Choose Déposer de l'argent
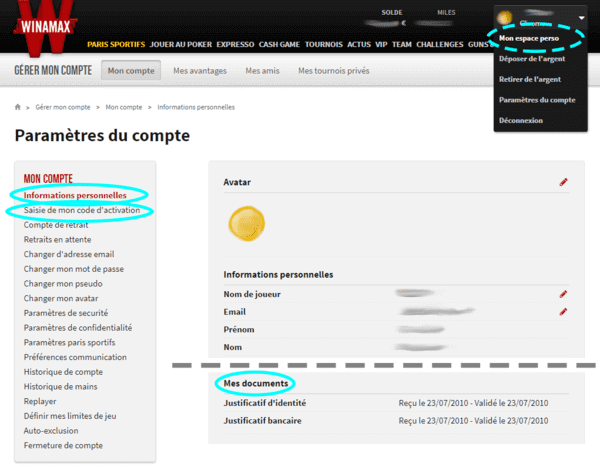This screenshot has width=600, height=470. click(532, 59)
